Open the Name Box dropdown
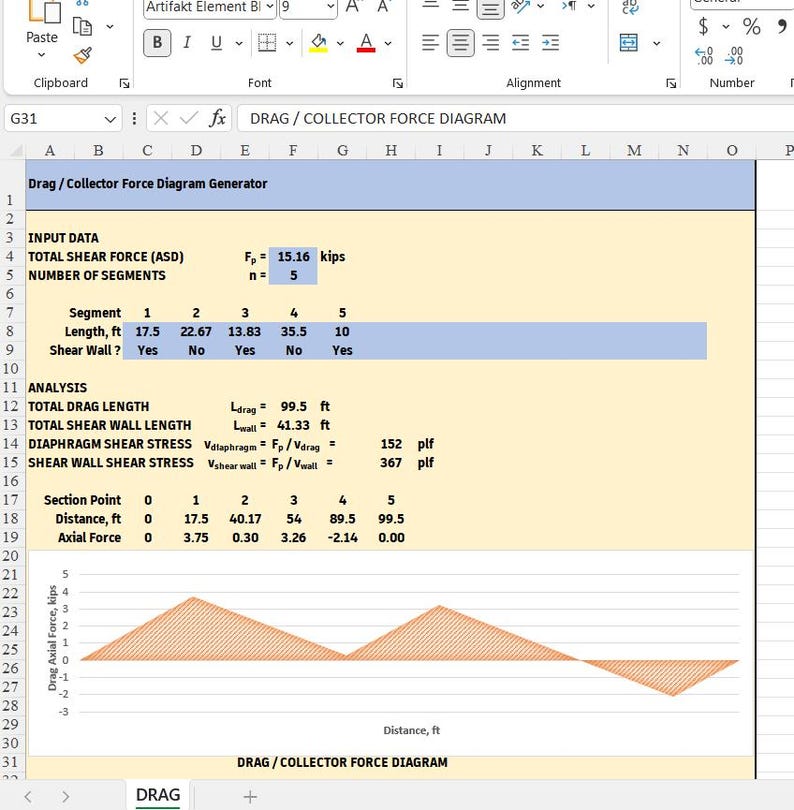794x810 pixels. coord(110,119)
